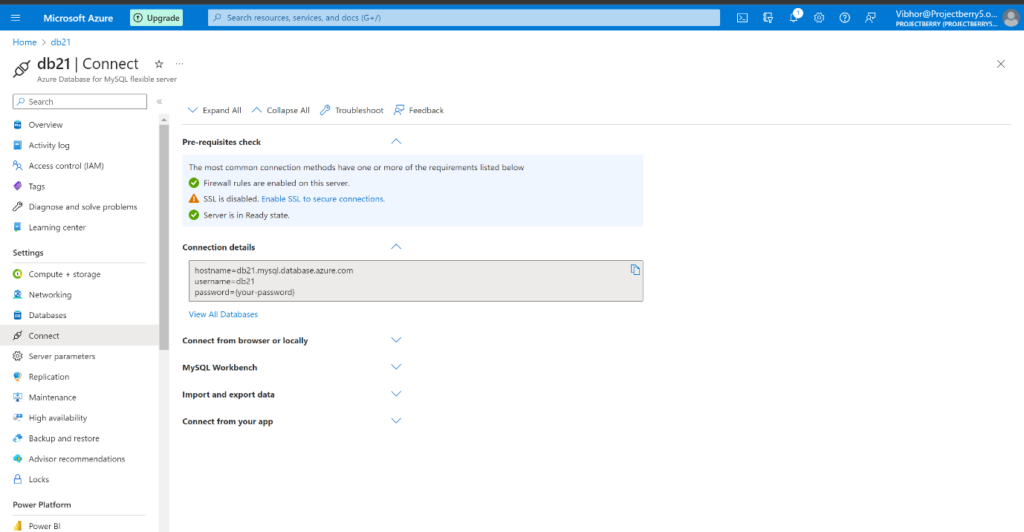Click the View All Databases link
1024x532 pixels.
(223, 315)
